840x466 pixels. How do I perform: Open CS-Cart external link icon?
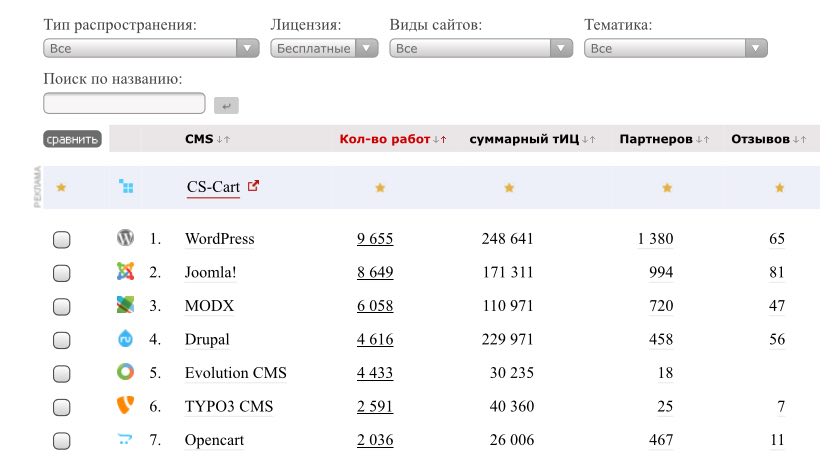(253, 186)
